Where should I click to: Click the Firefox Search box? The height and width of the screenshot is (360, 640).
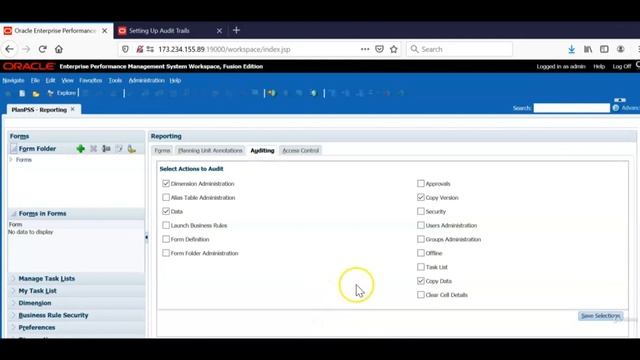point(460,49)
